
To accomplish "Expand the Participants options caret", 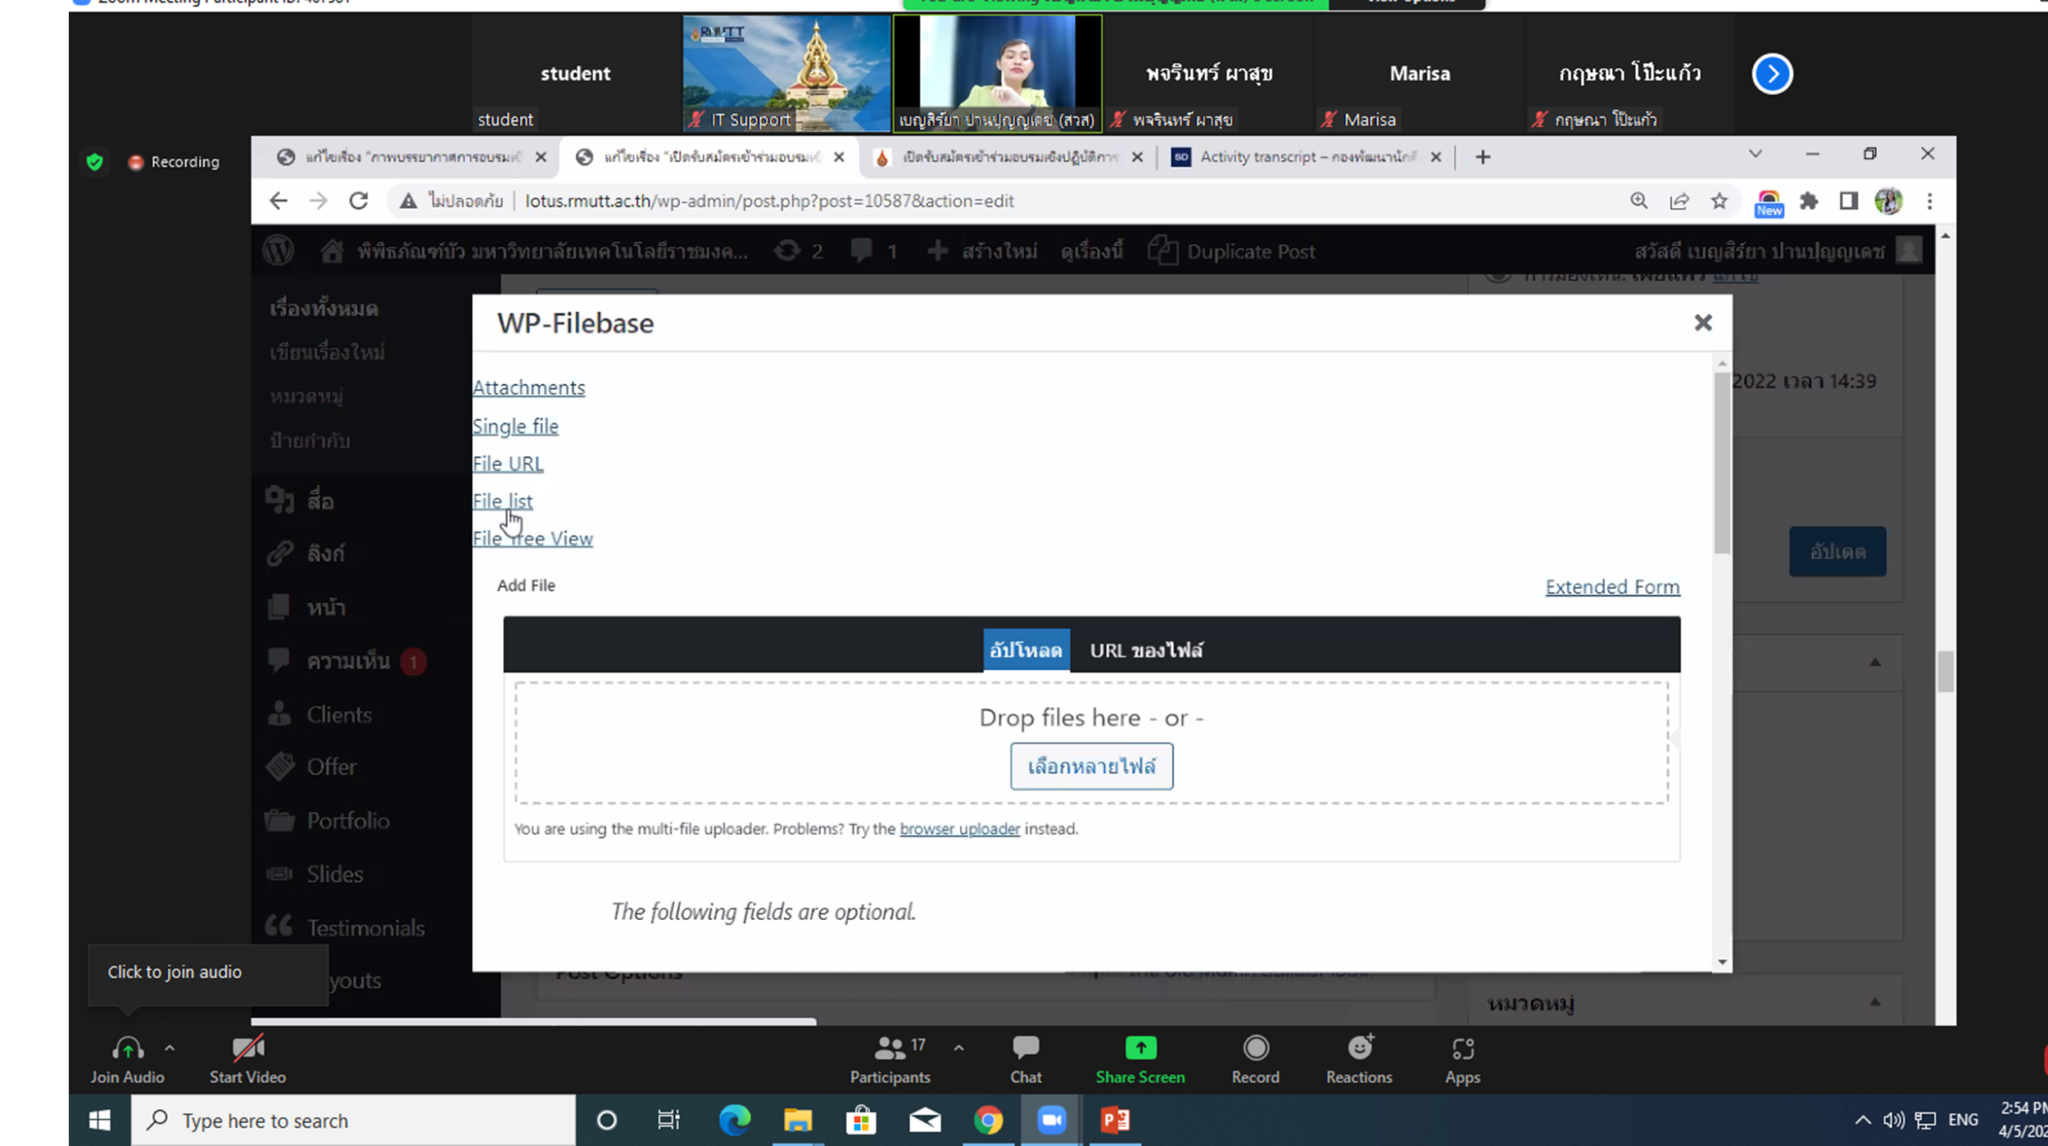I will (x=958, y=1048).
